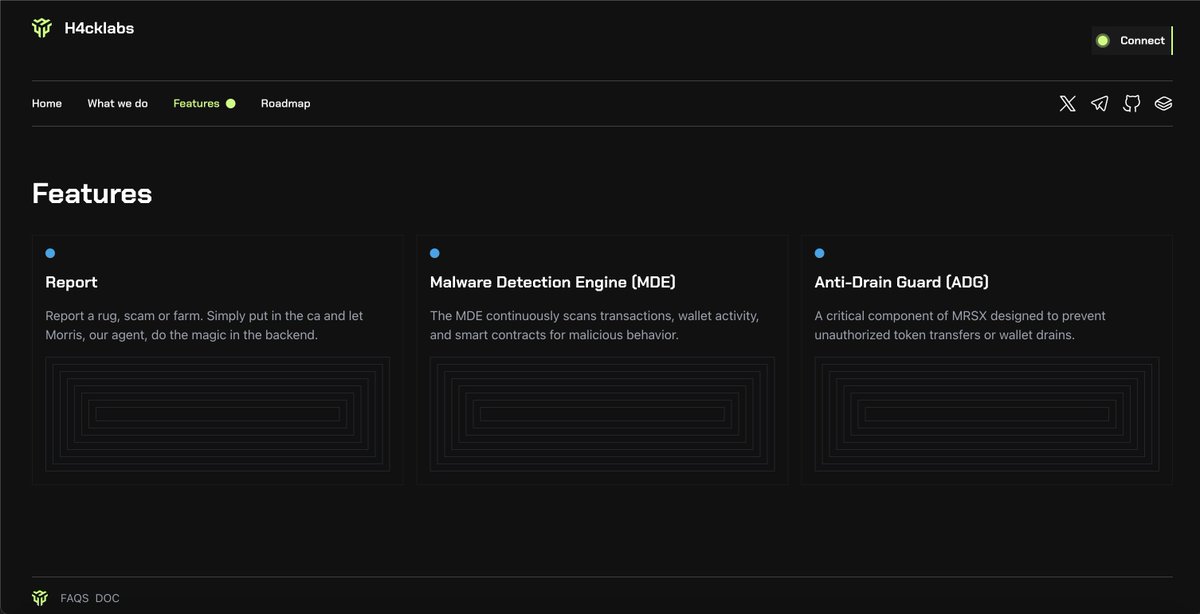Click the "MDE continuously scans transactions" description
The image size is (1200, 614).
tap(595, 326)
